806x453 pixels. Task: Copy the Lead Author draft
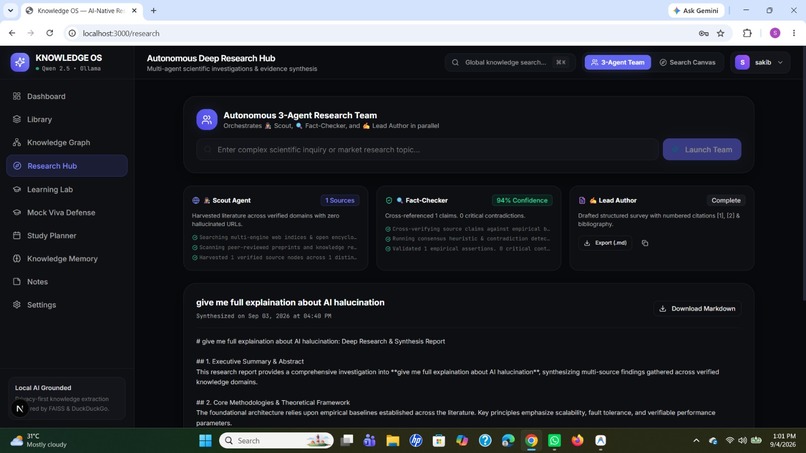(645, 243)
